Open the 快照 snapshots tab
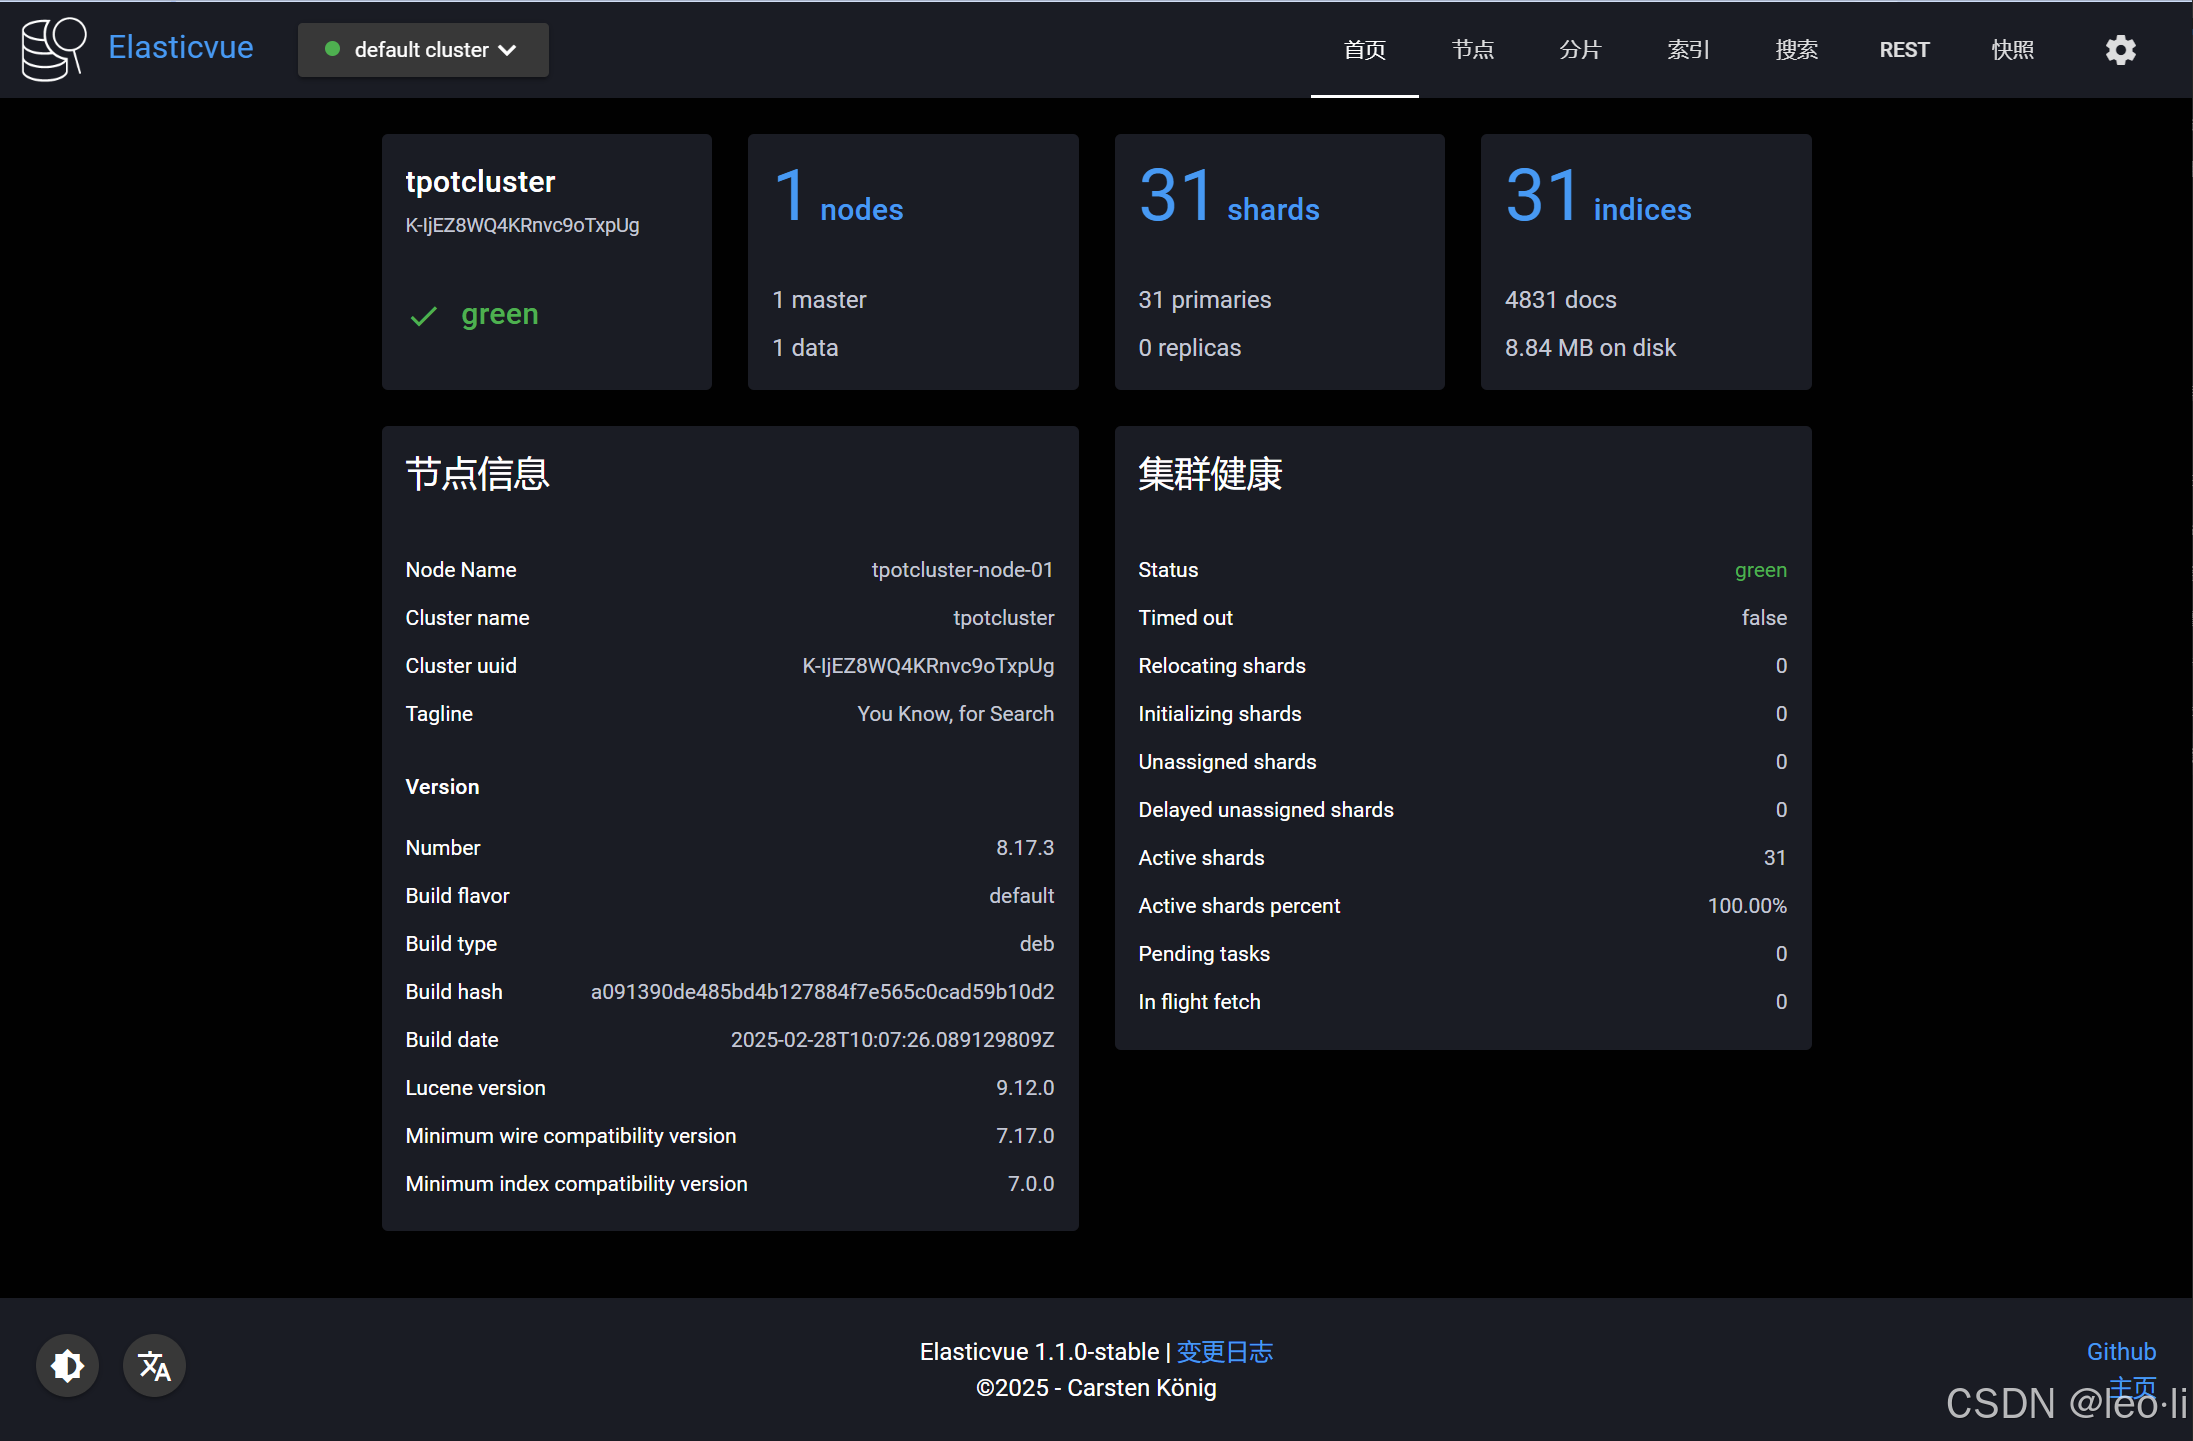The image size is (2193, 1441). pos(2012,50)
